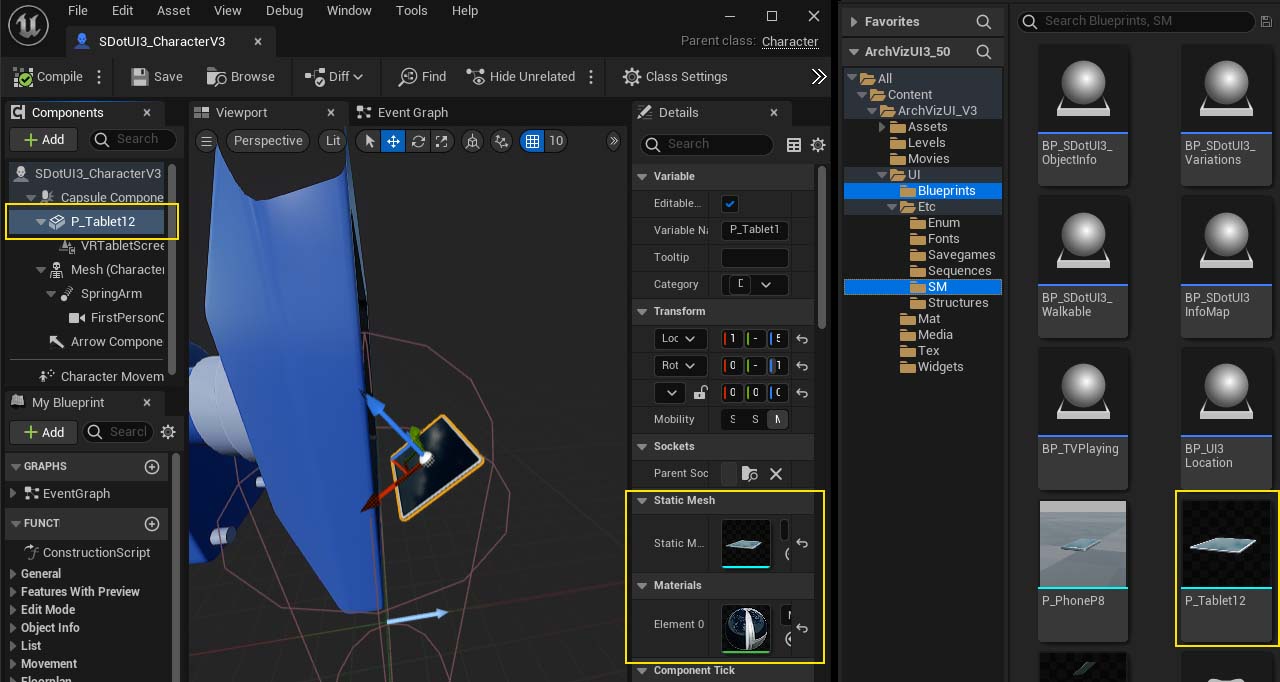The width and height of the screenshot is (1280, 682).
Task: Click the Favorites search magnifier icon
Action: 984,21
